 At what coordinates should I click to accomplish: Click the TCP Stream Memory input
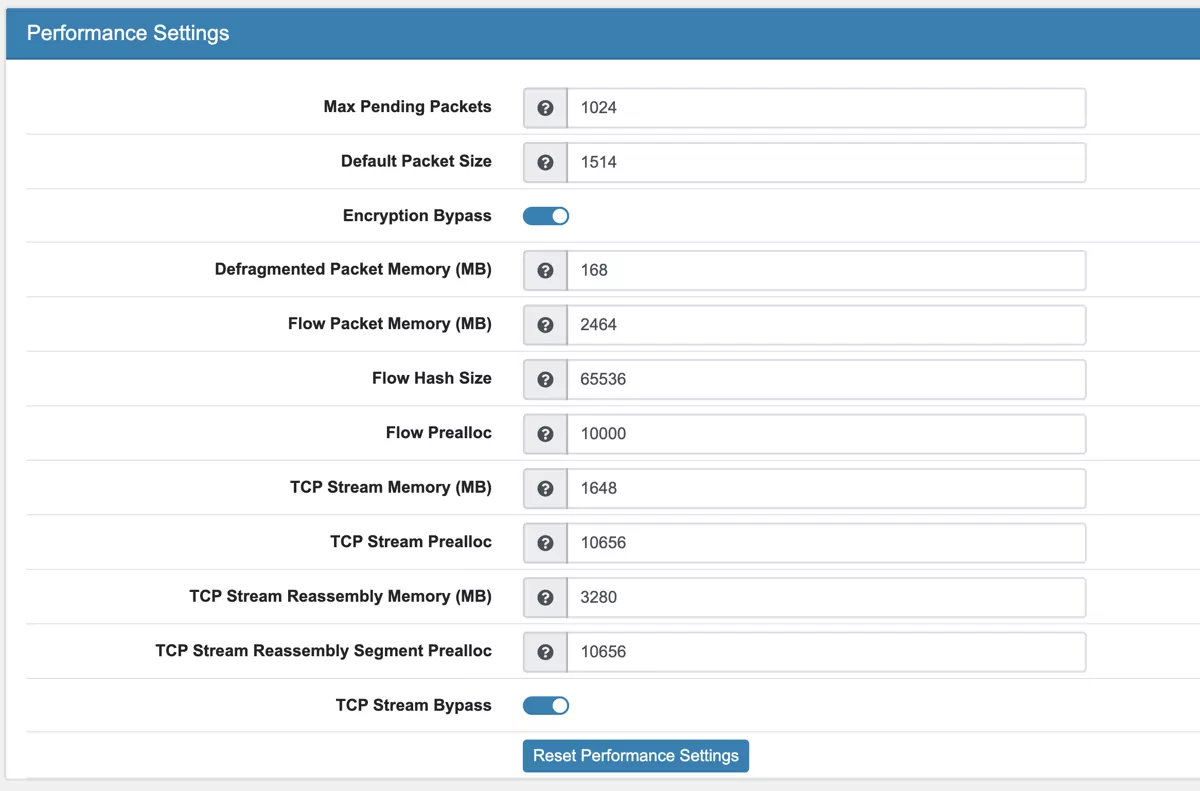825,488
